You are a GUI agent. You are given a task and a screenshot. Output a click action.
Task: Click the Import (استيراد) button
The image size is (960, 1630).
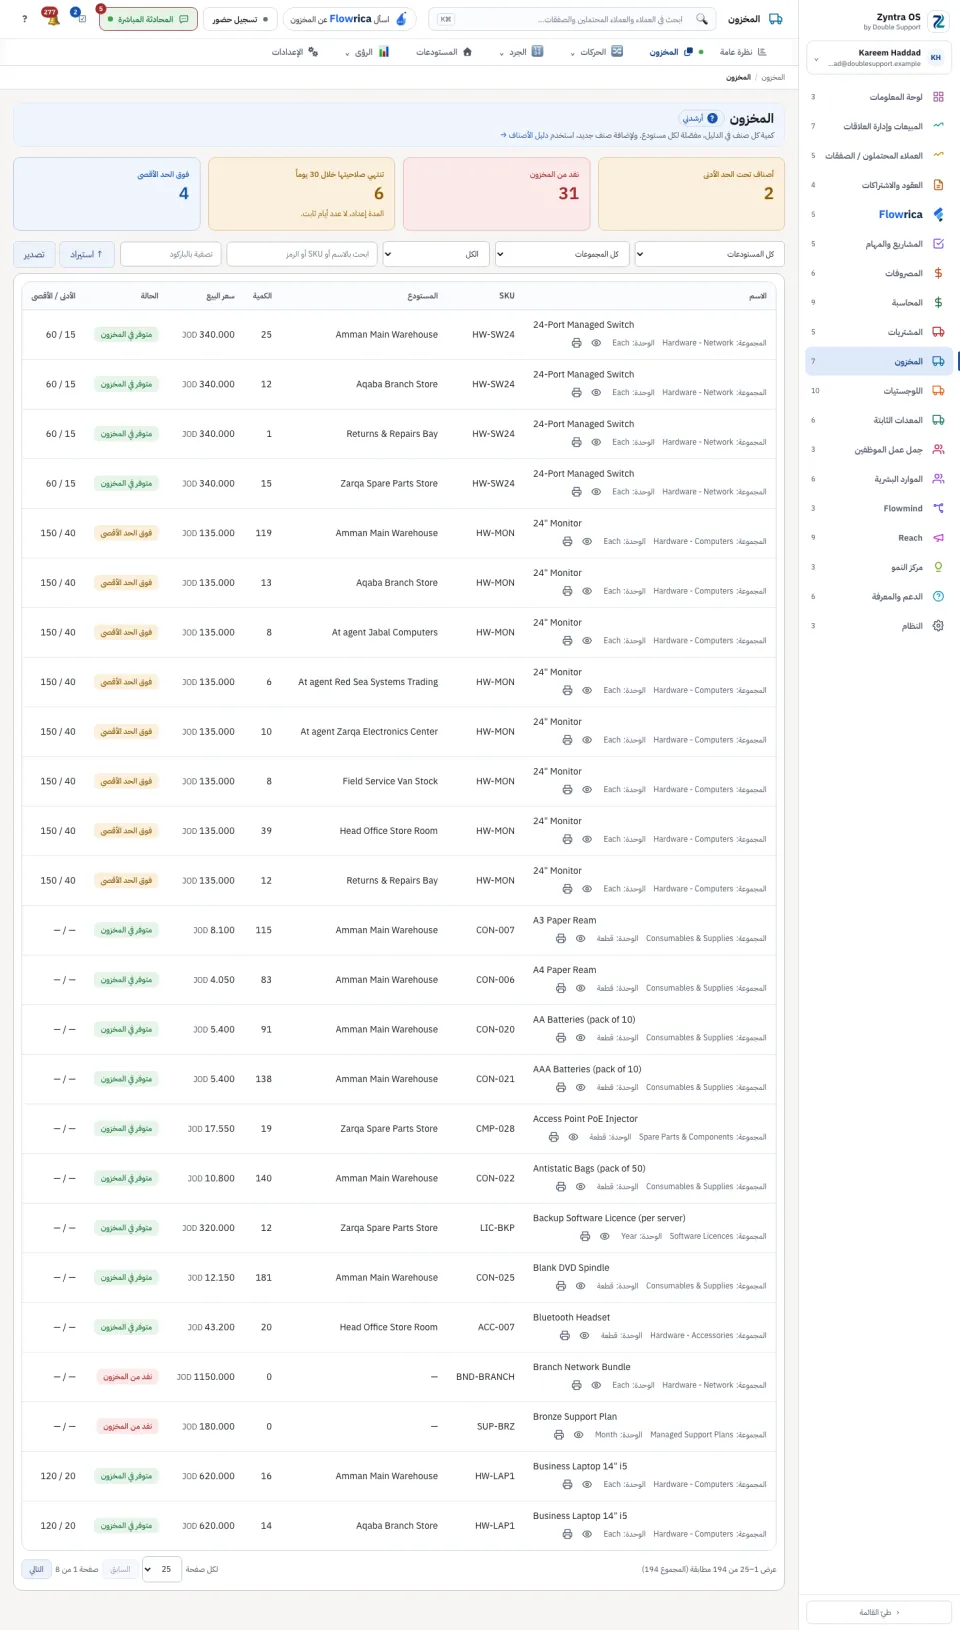pos(86,254)
